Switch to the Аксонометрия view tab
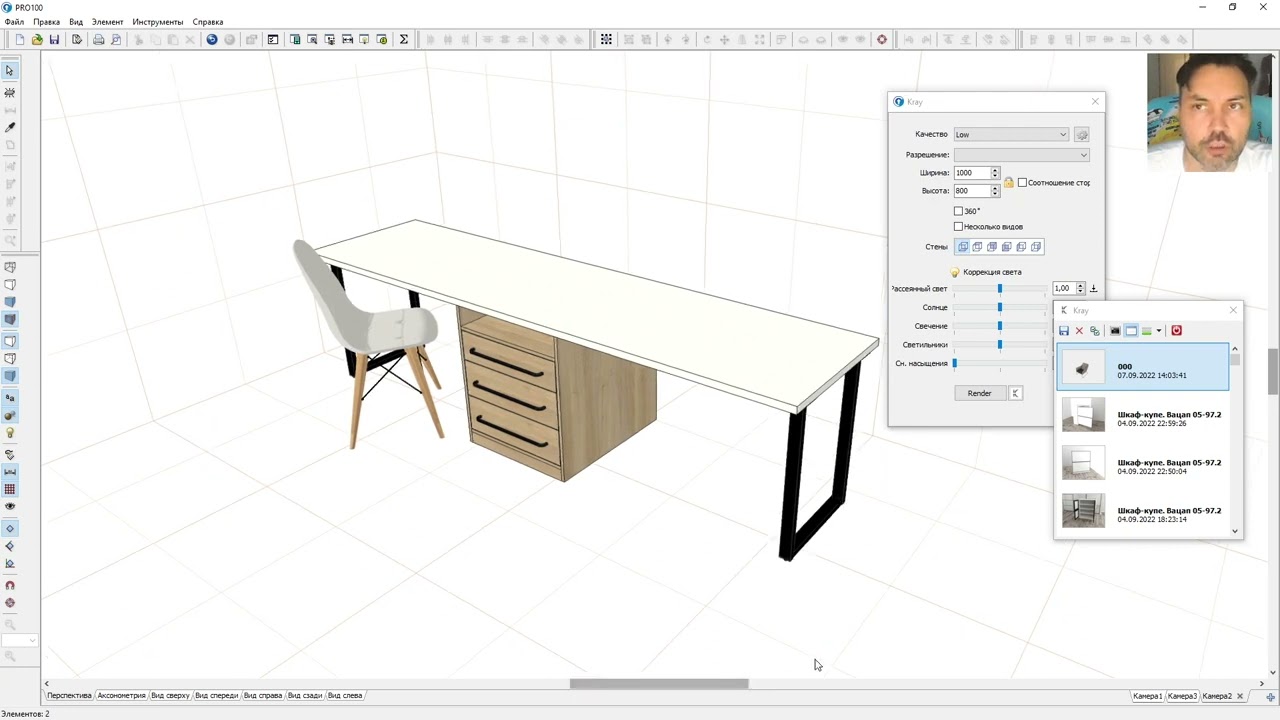Screen dimensions: 1280x720 (x=121, y=695)
